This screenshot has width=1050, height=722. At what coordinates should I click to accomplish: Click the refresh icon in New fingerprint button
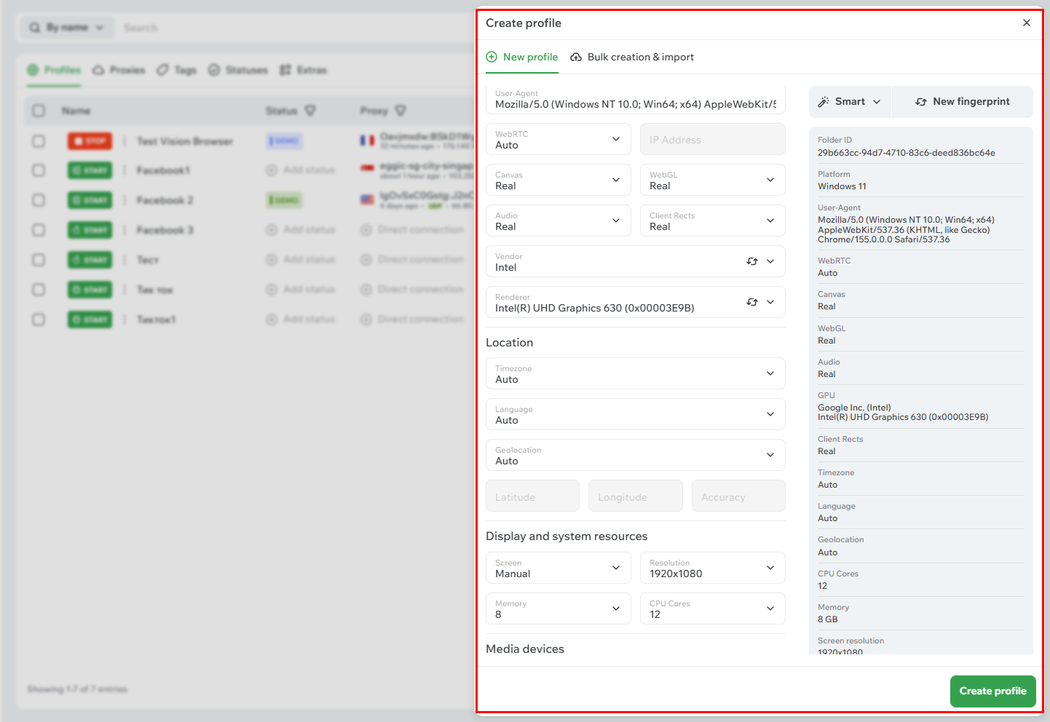point(921,102)
